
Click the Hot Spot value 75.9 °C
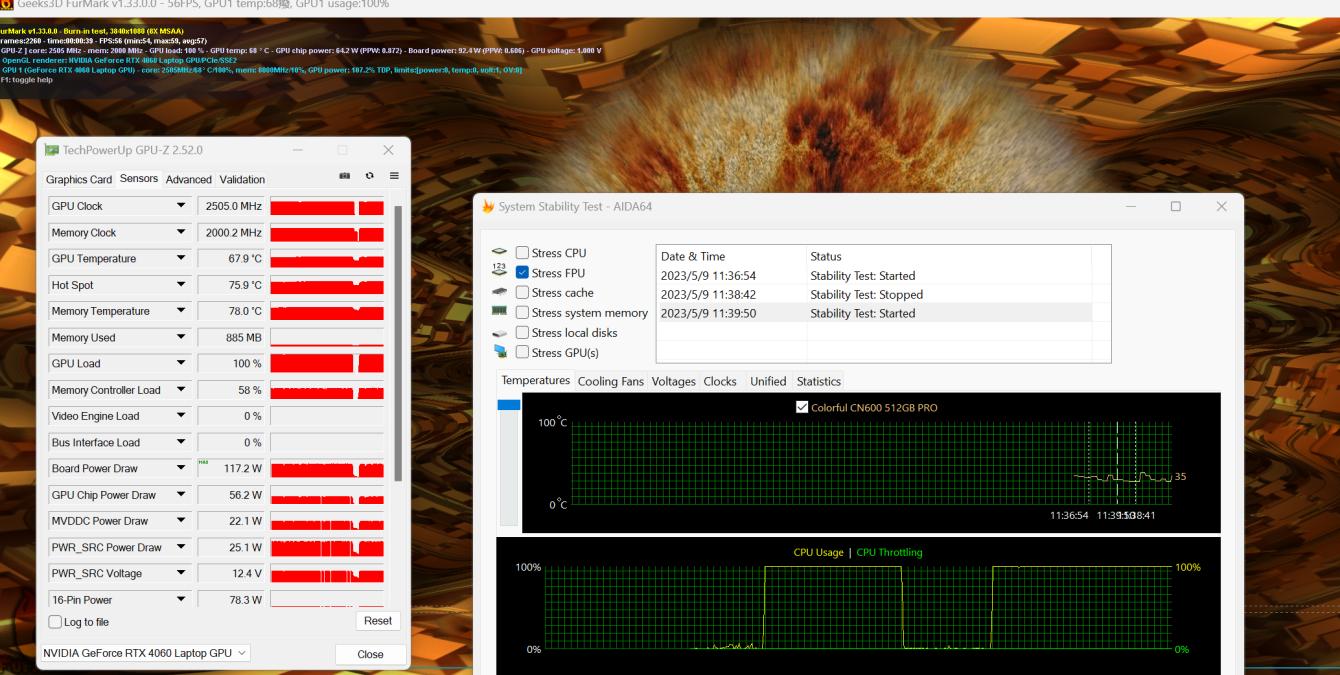click(x=231, y=285)
